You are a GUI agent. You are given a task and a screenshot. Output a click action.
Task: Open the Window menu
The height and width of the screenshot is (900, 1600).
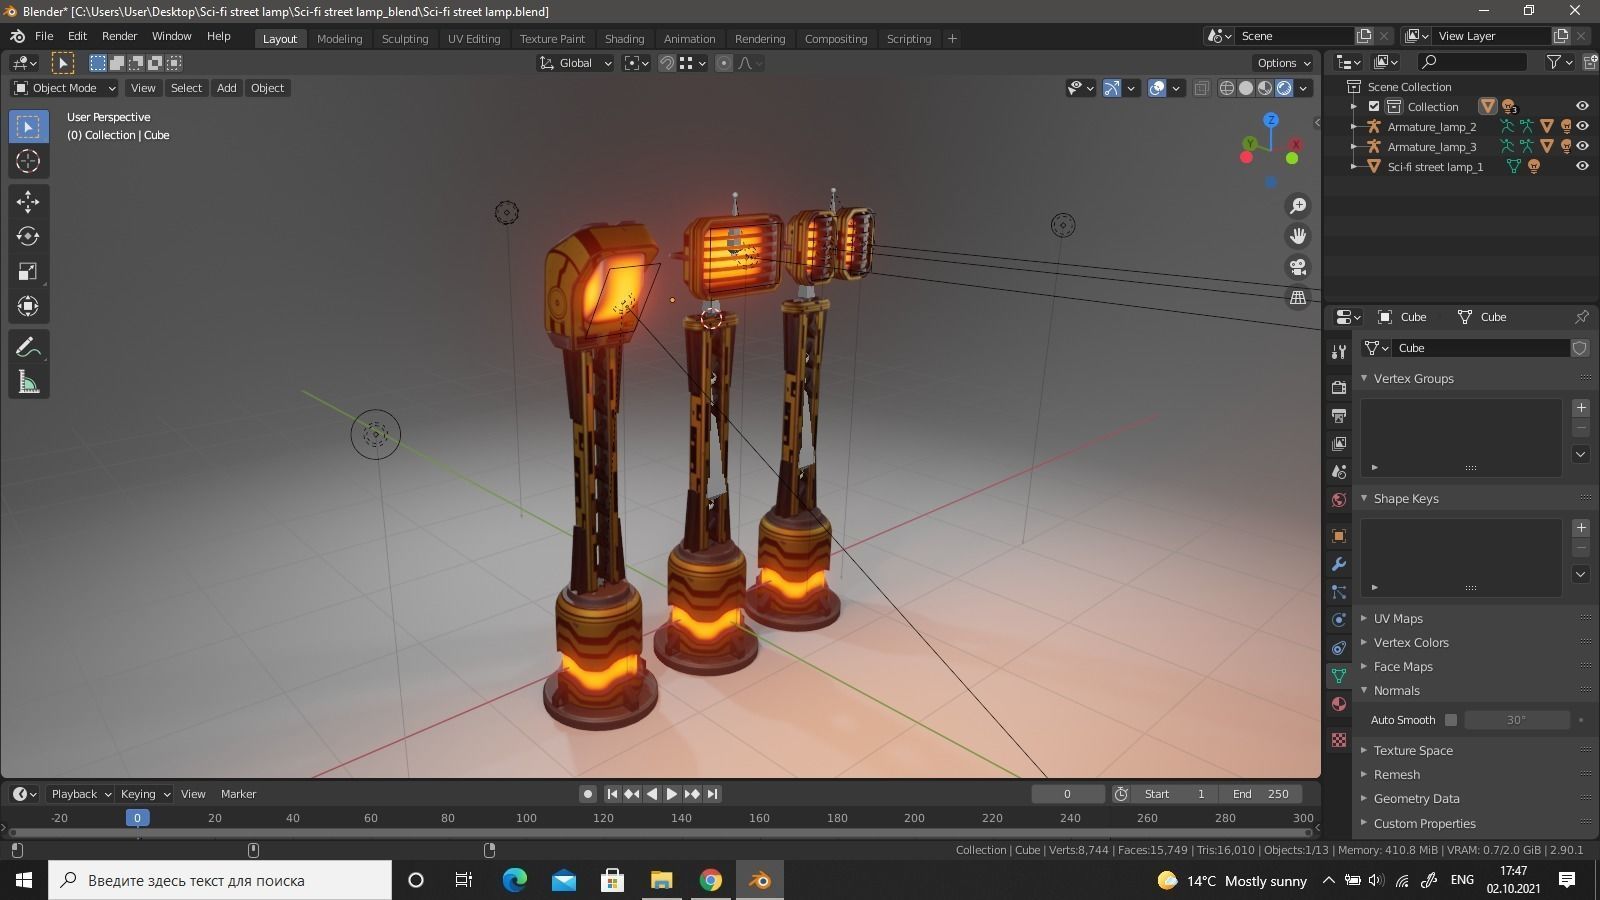tap(171, 36)
